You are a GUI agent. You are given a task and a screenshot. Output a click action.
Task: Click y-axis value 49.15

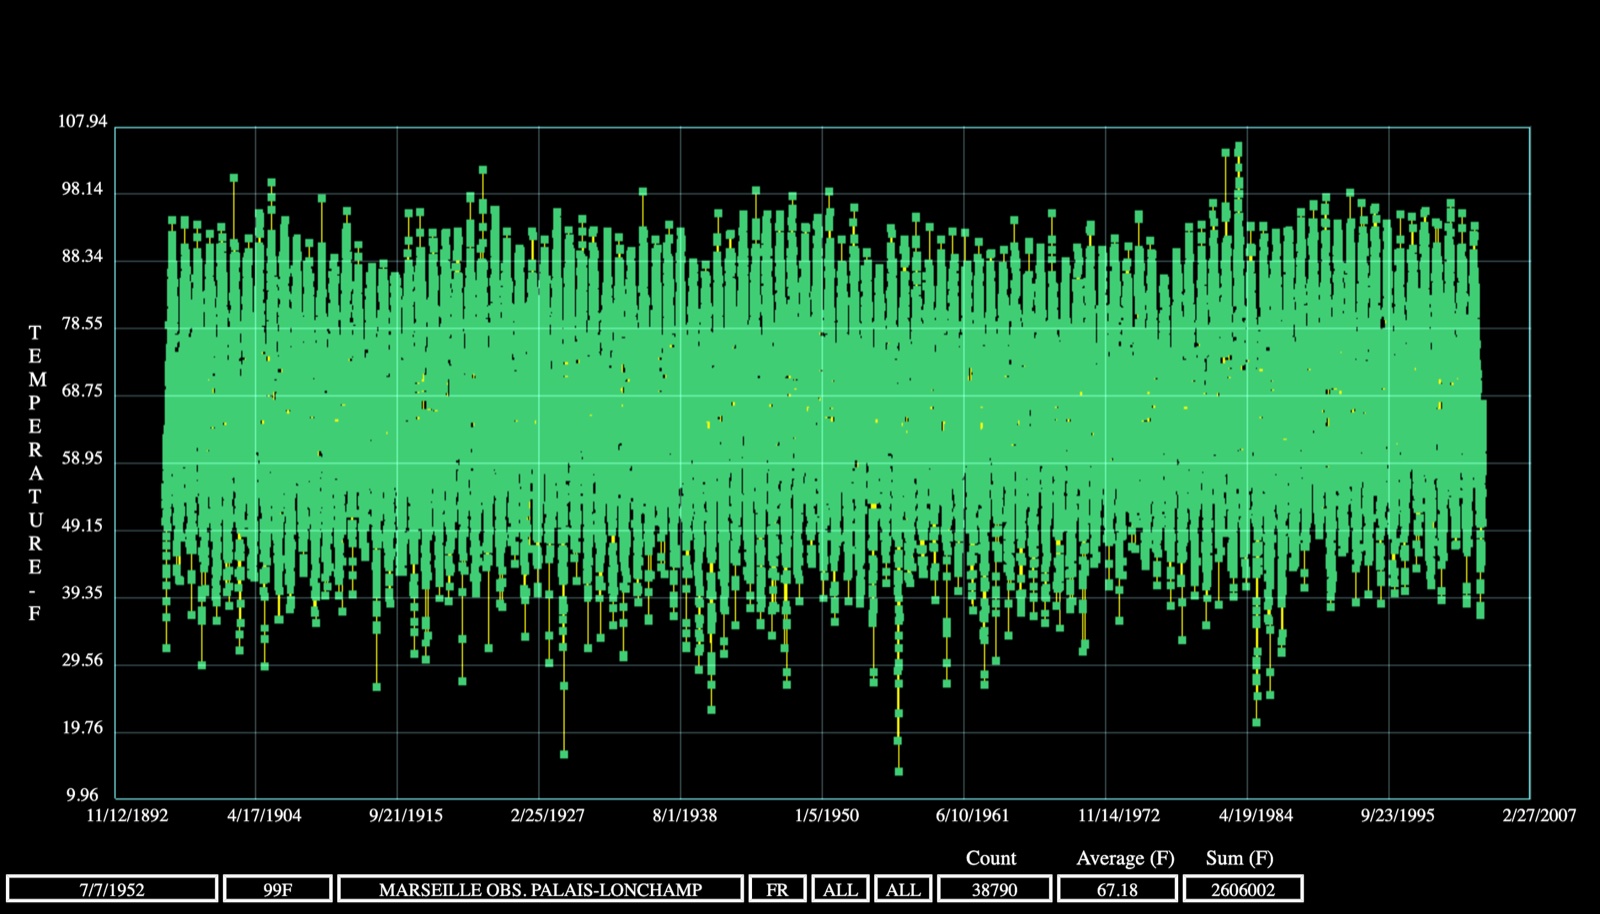pyautogui.click(x=82, y=526)
